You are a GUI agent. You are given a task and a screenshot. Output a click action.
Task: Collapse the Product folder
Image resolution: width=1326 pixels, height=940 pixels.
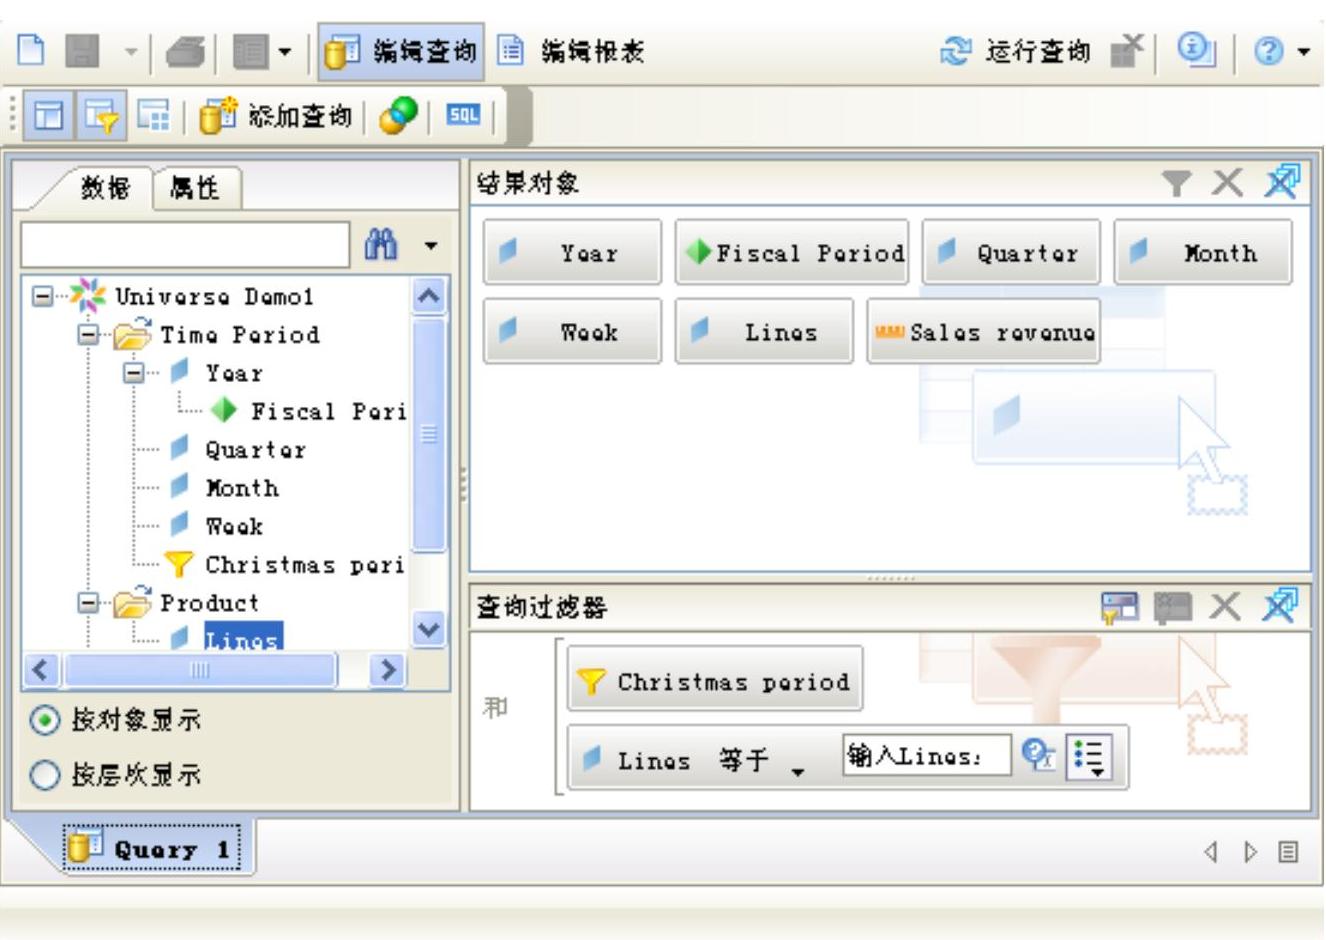pos(88,603)
